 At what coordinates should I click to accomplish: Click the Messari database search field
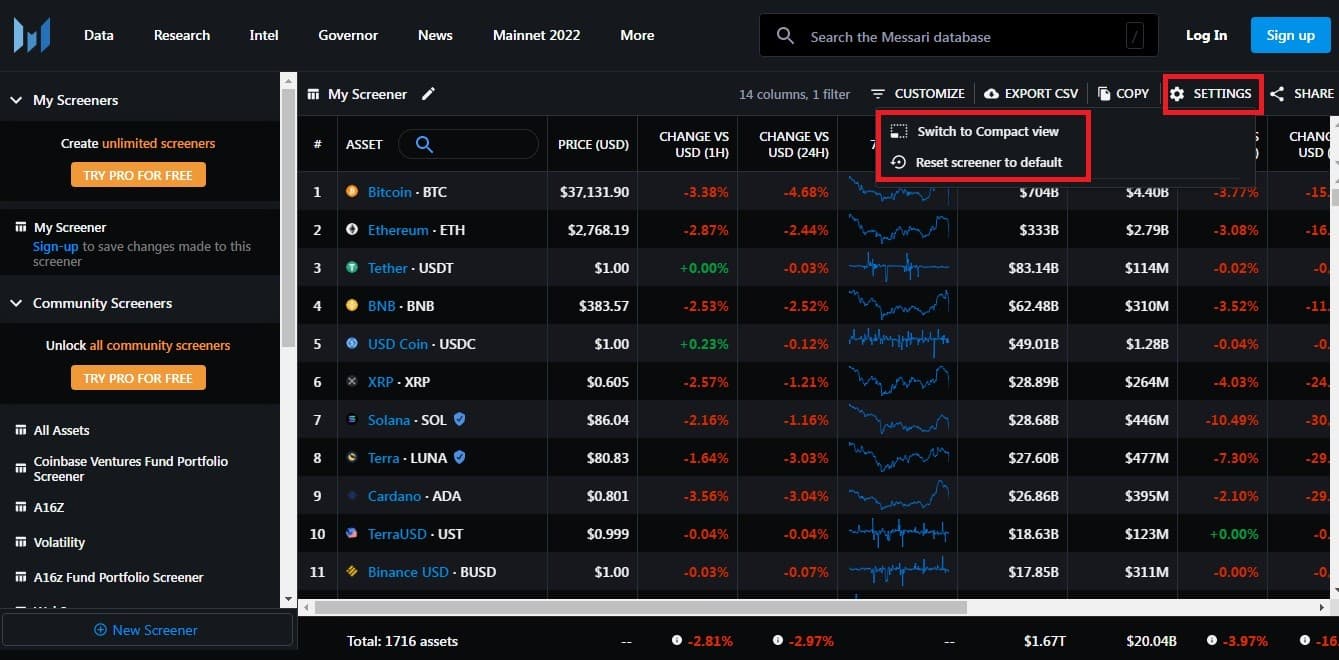pos(959,36)
